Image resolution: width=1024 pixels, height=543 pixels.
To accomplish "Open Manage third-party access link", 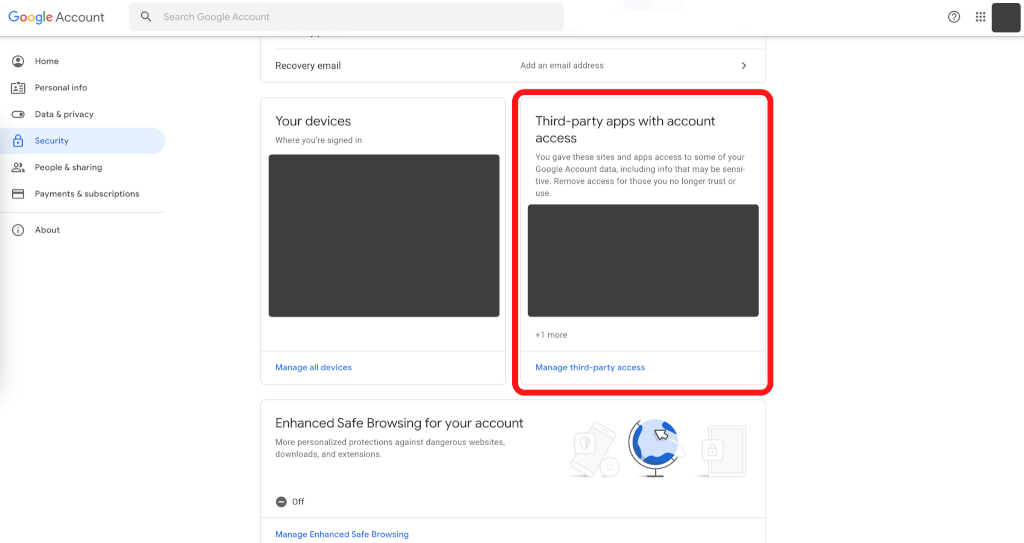I will (x=590, y=367).
